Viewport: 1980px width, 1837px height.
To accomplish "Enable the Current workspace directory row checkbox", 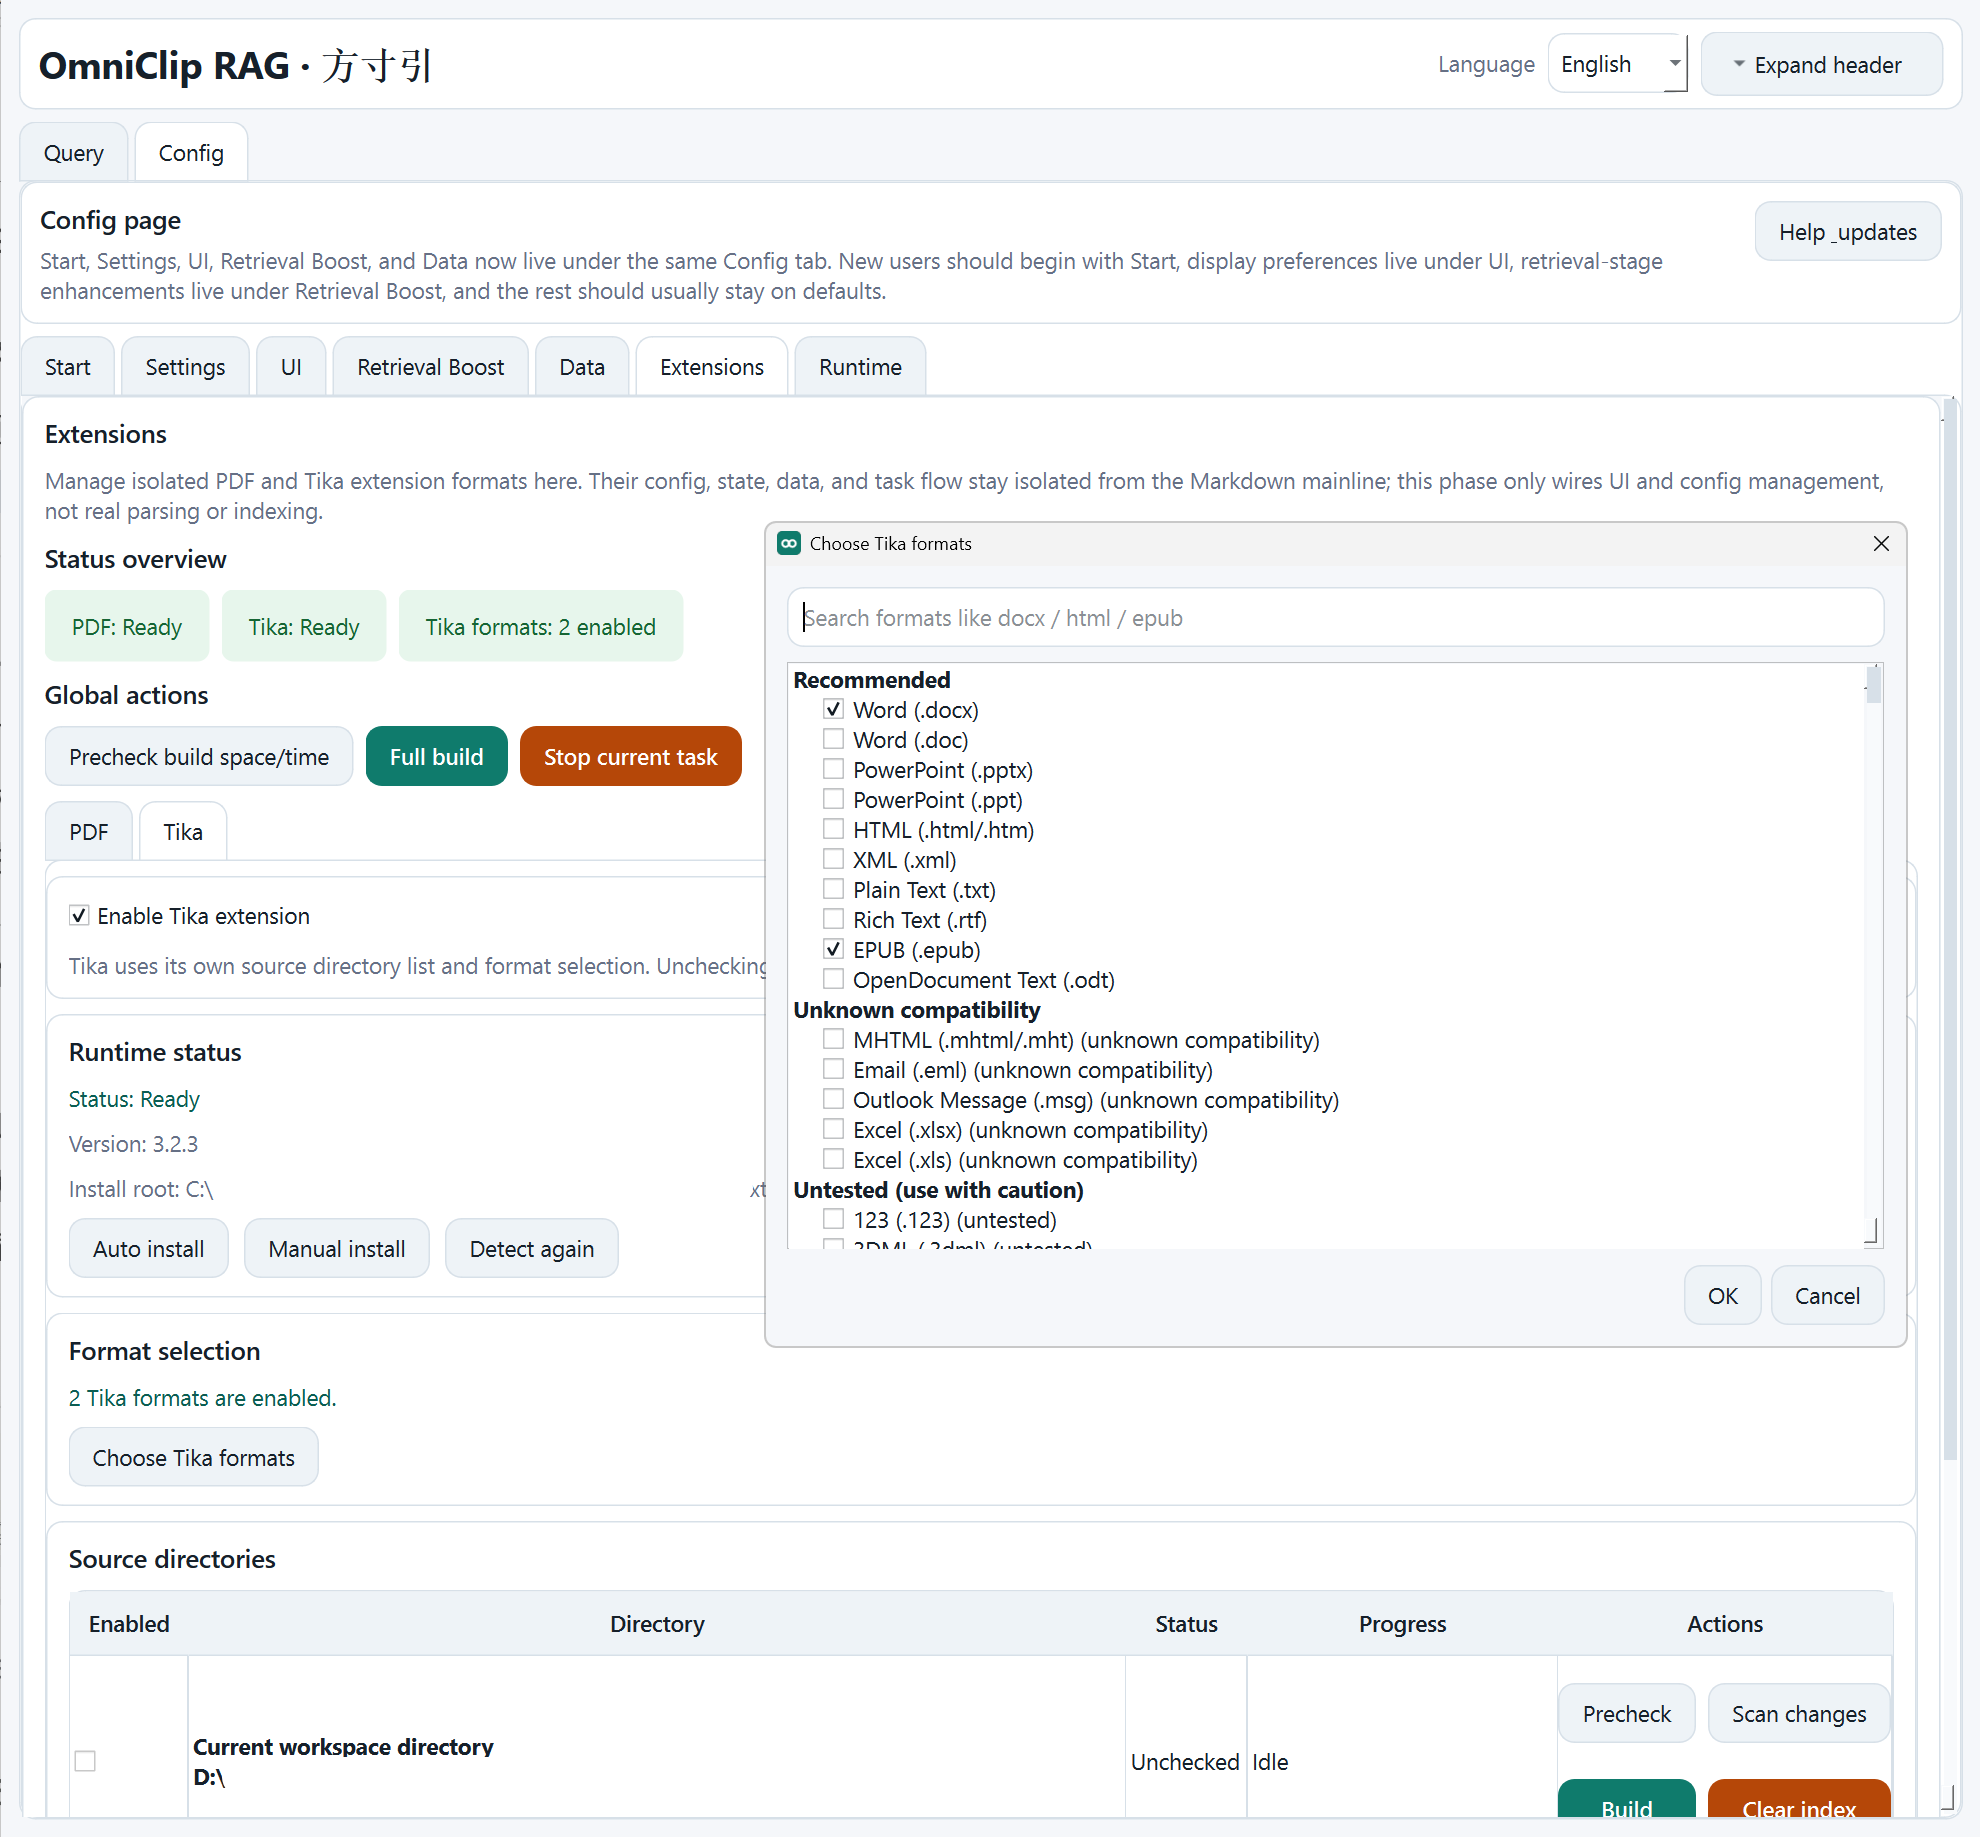I will [85, 1760].
